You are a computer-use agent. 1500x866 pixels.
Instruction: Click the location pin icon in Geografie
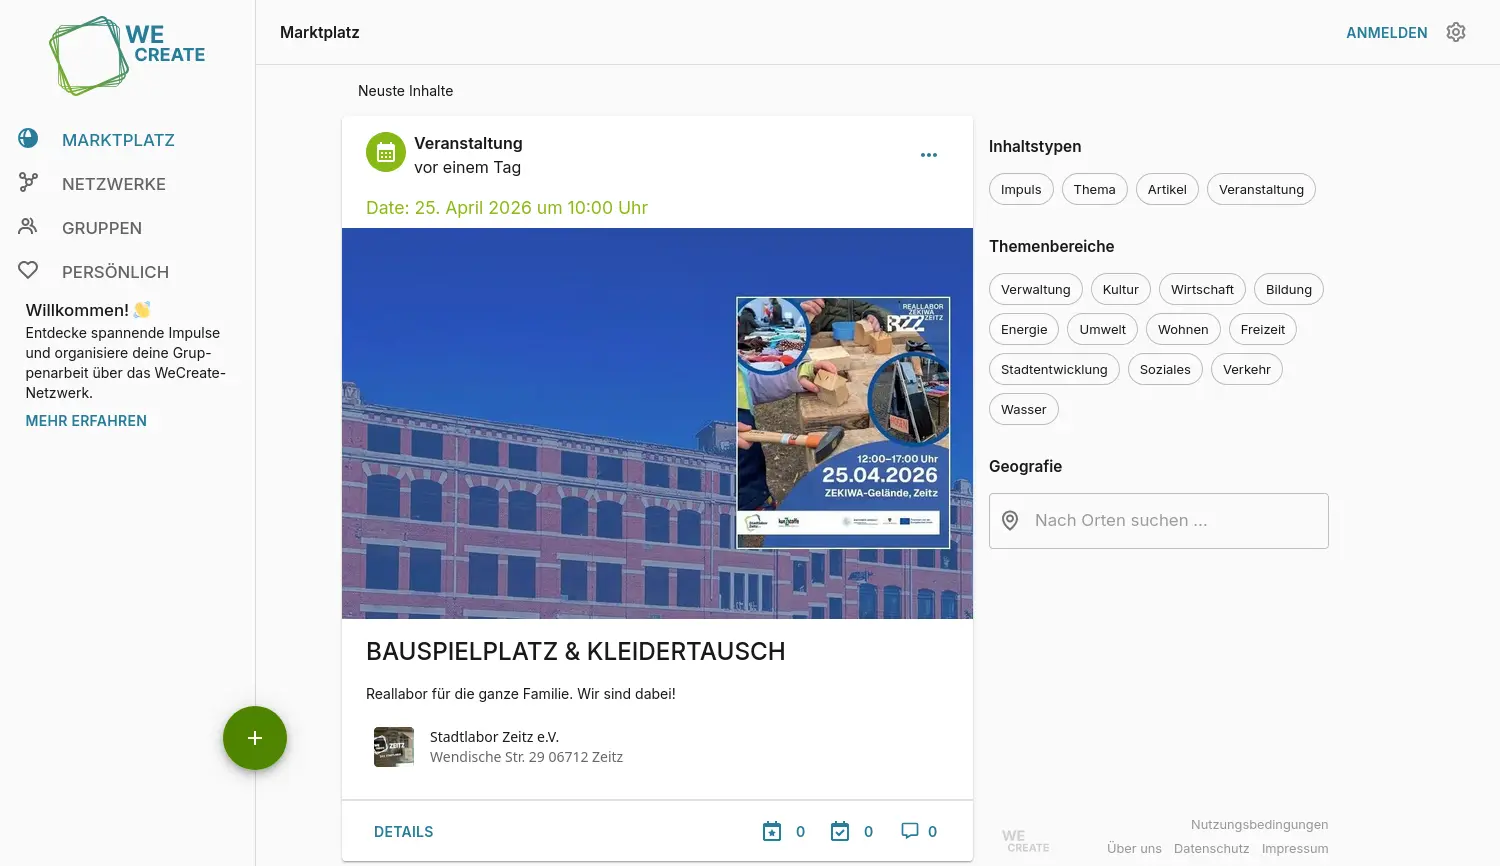1010,521
